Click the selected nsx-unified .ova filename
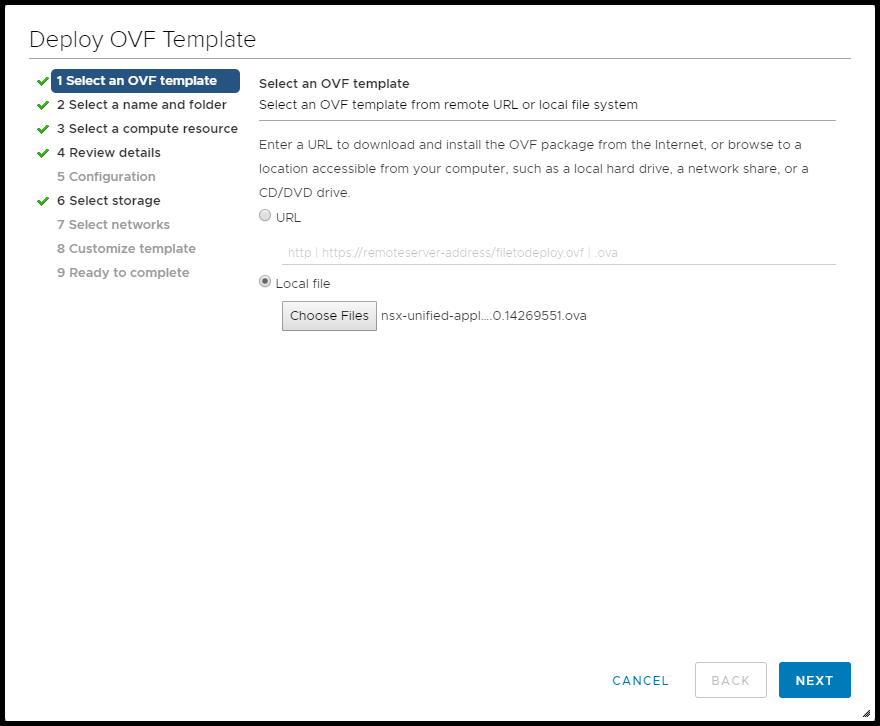The width and height of the screenshot is (880, 726). 484,316
